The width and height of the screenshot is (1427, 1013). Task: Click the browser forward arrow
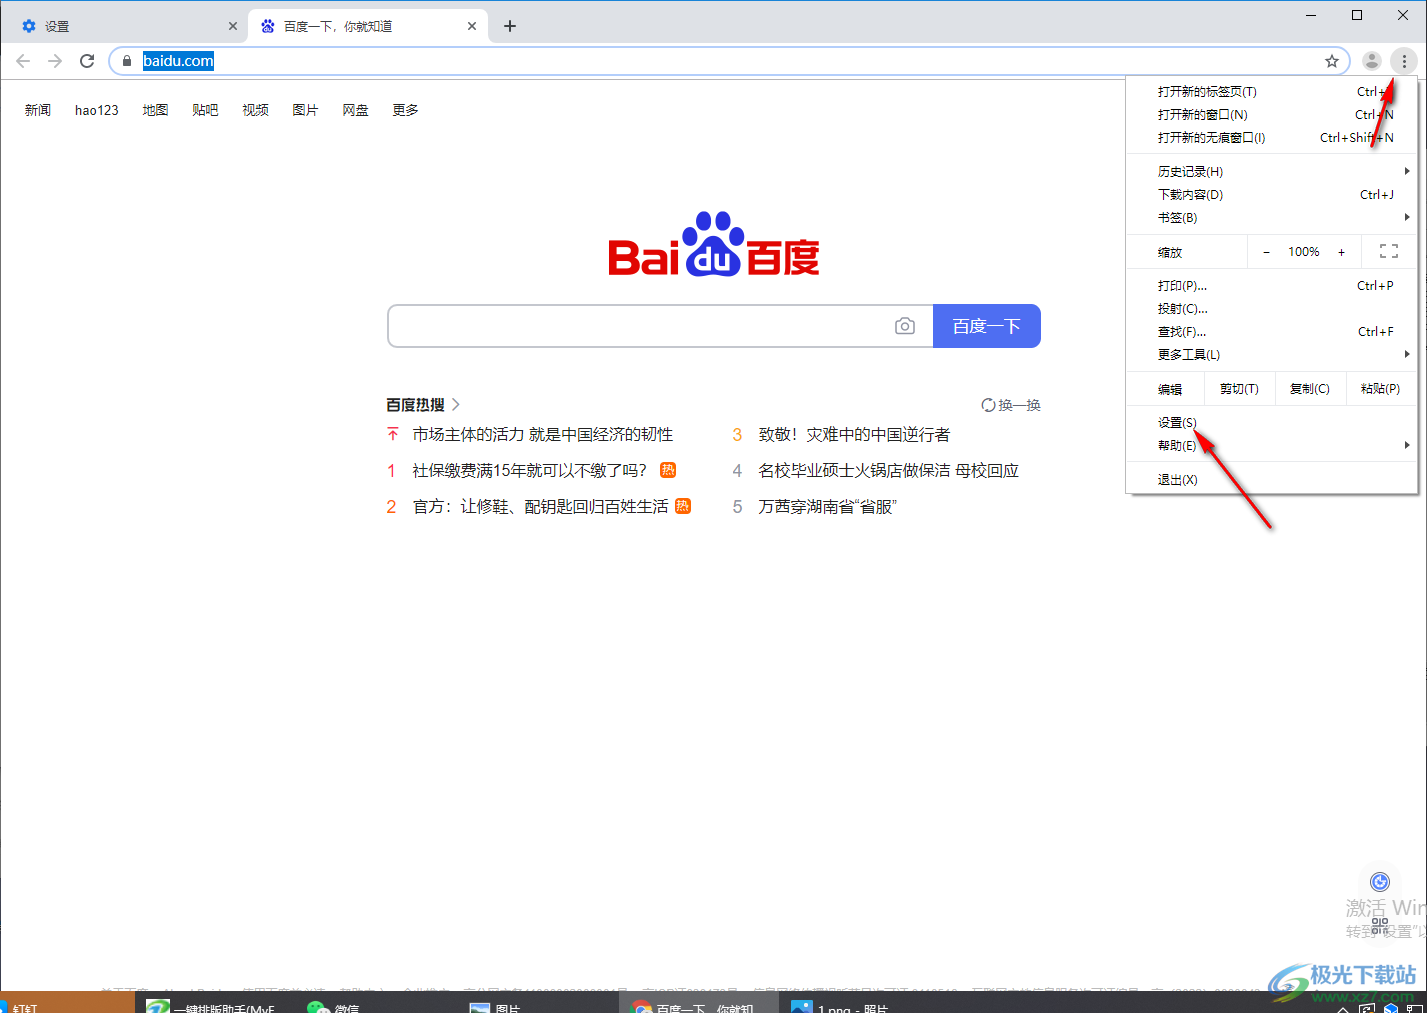click(x=55, y=61)
